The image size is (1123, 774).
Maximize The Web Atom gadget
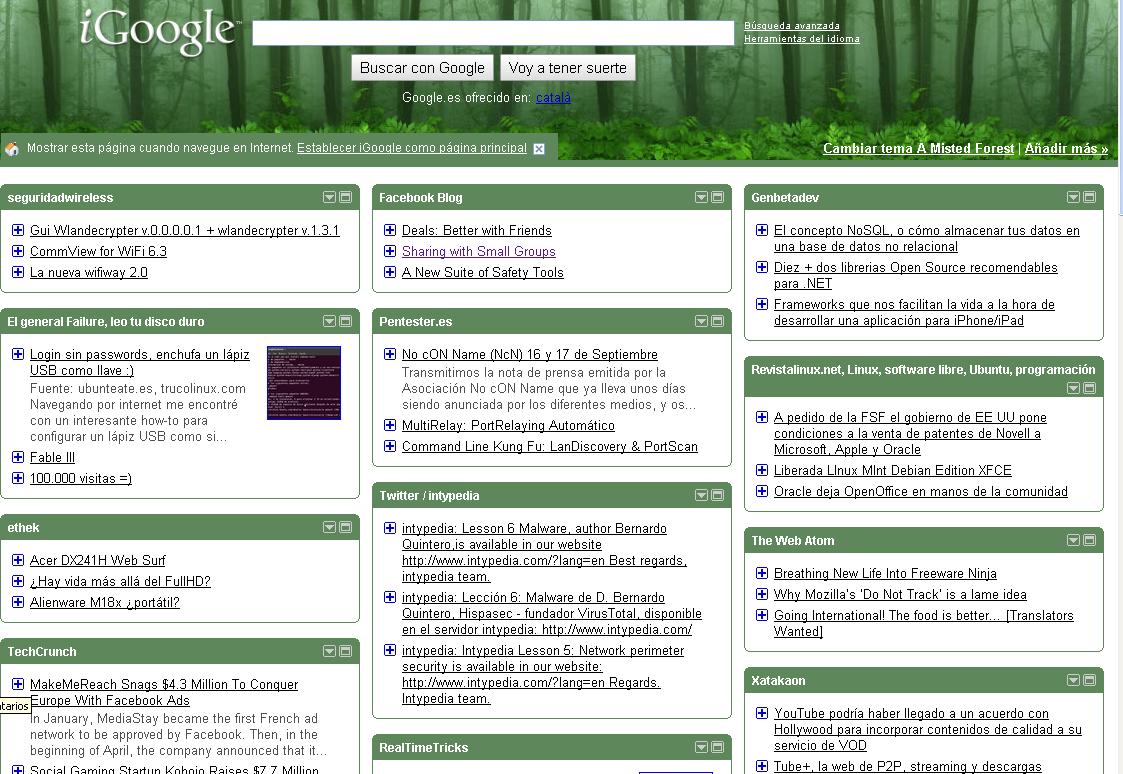click(1089, 540)
